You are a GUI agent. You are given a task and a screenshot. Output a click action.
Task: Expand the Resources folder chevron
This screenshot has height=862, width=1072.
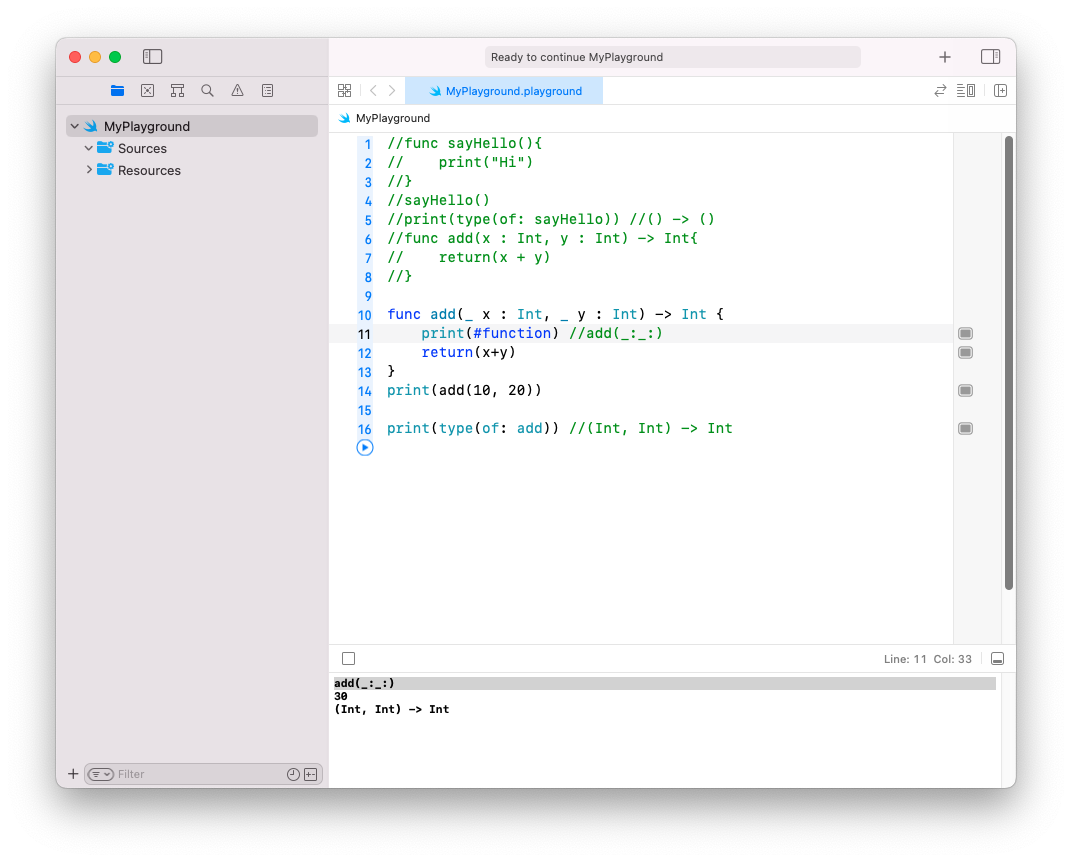[89, 170]
